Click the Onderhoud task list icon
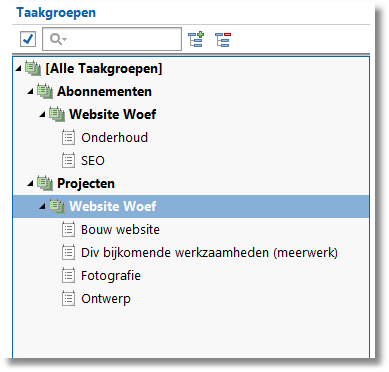389x372 pixels. point(68,138)
